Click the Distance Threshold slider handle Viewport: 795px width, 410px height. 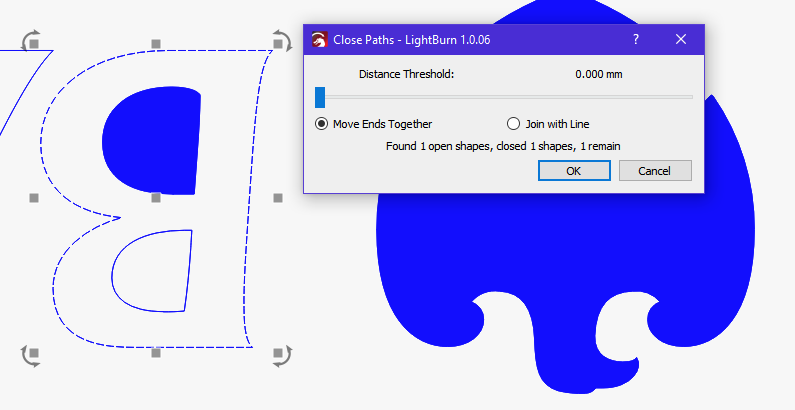320,97
